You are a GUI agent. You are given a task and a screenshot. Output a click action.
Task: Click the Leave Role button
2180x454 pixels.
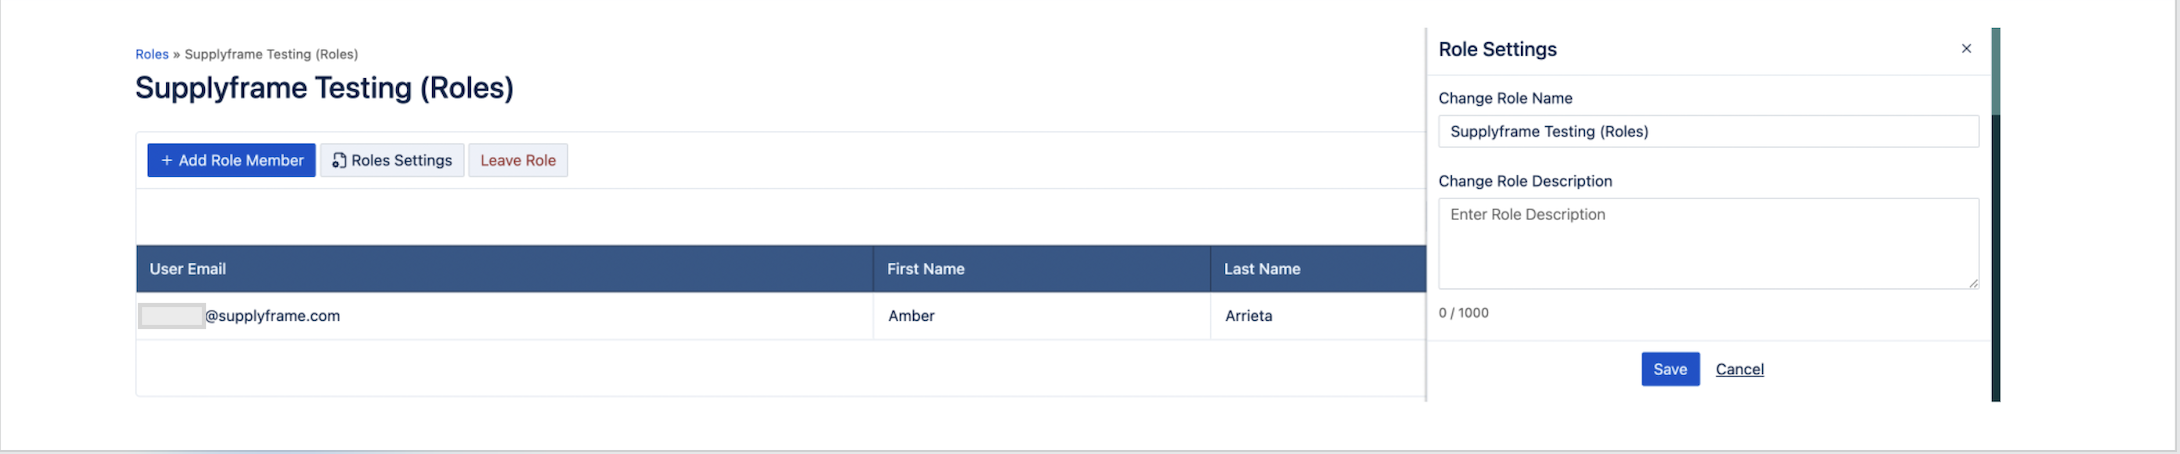tap(518, 160)
